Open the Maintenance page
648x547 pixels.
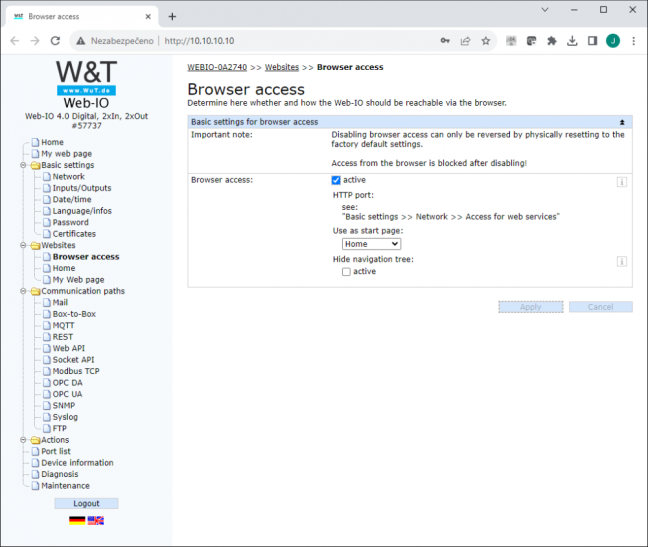point(65,486)
